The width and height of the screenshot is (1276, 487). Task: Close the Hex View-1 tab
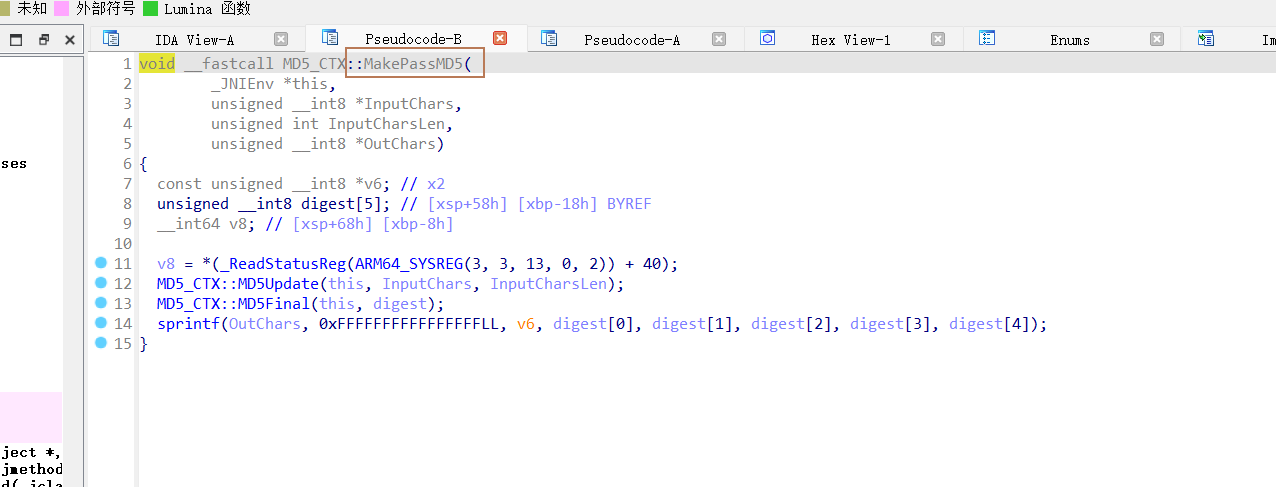[x=937, y=39]
